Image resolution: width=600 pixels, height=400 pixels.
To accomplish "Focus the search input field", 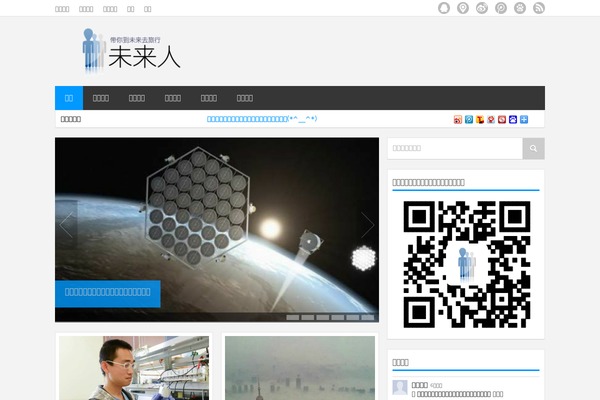I will click(x=455, y=149).
